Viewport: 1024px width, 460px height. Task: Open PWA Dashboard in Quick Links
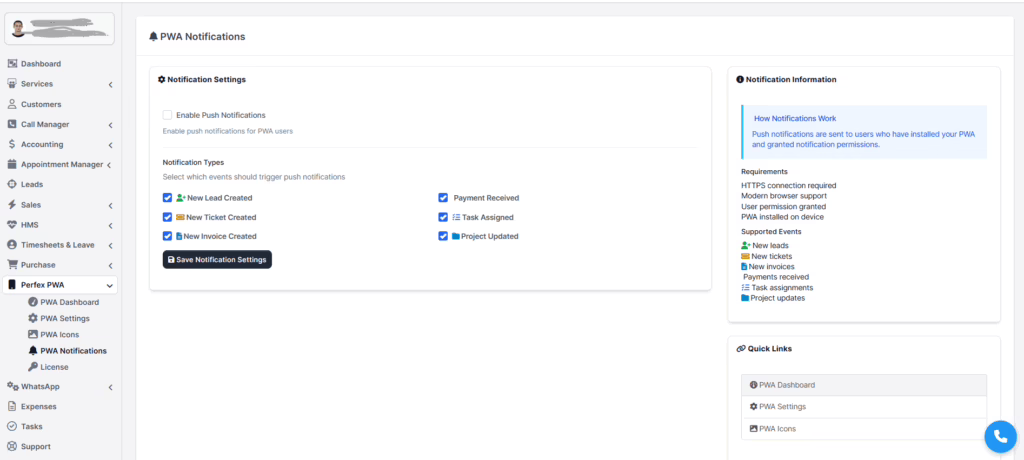coord(863,385)
